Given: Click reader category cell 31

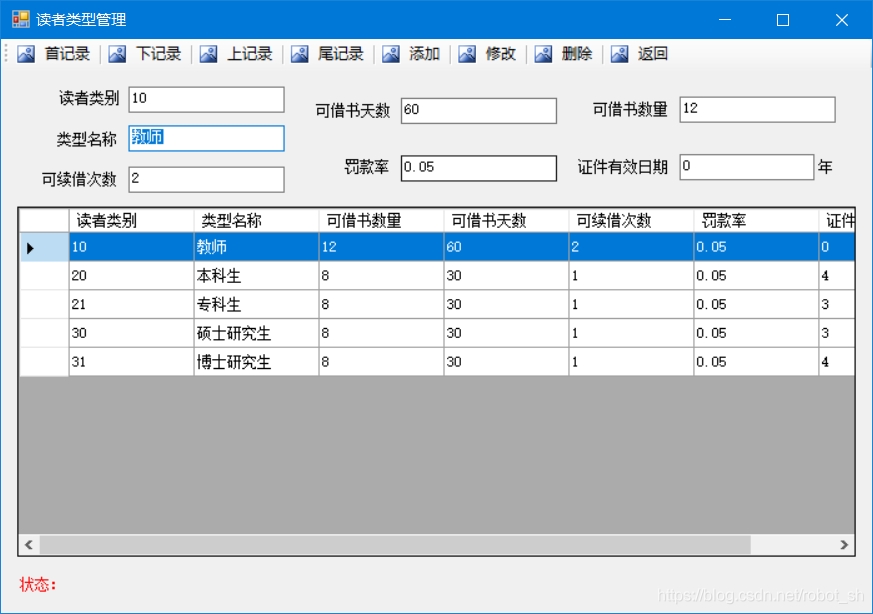Looking at the screenshot, I should pos(131,362).
